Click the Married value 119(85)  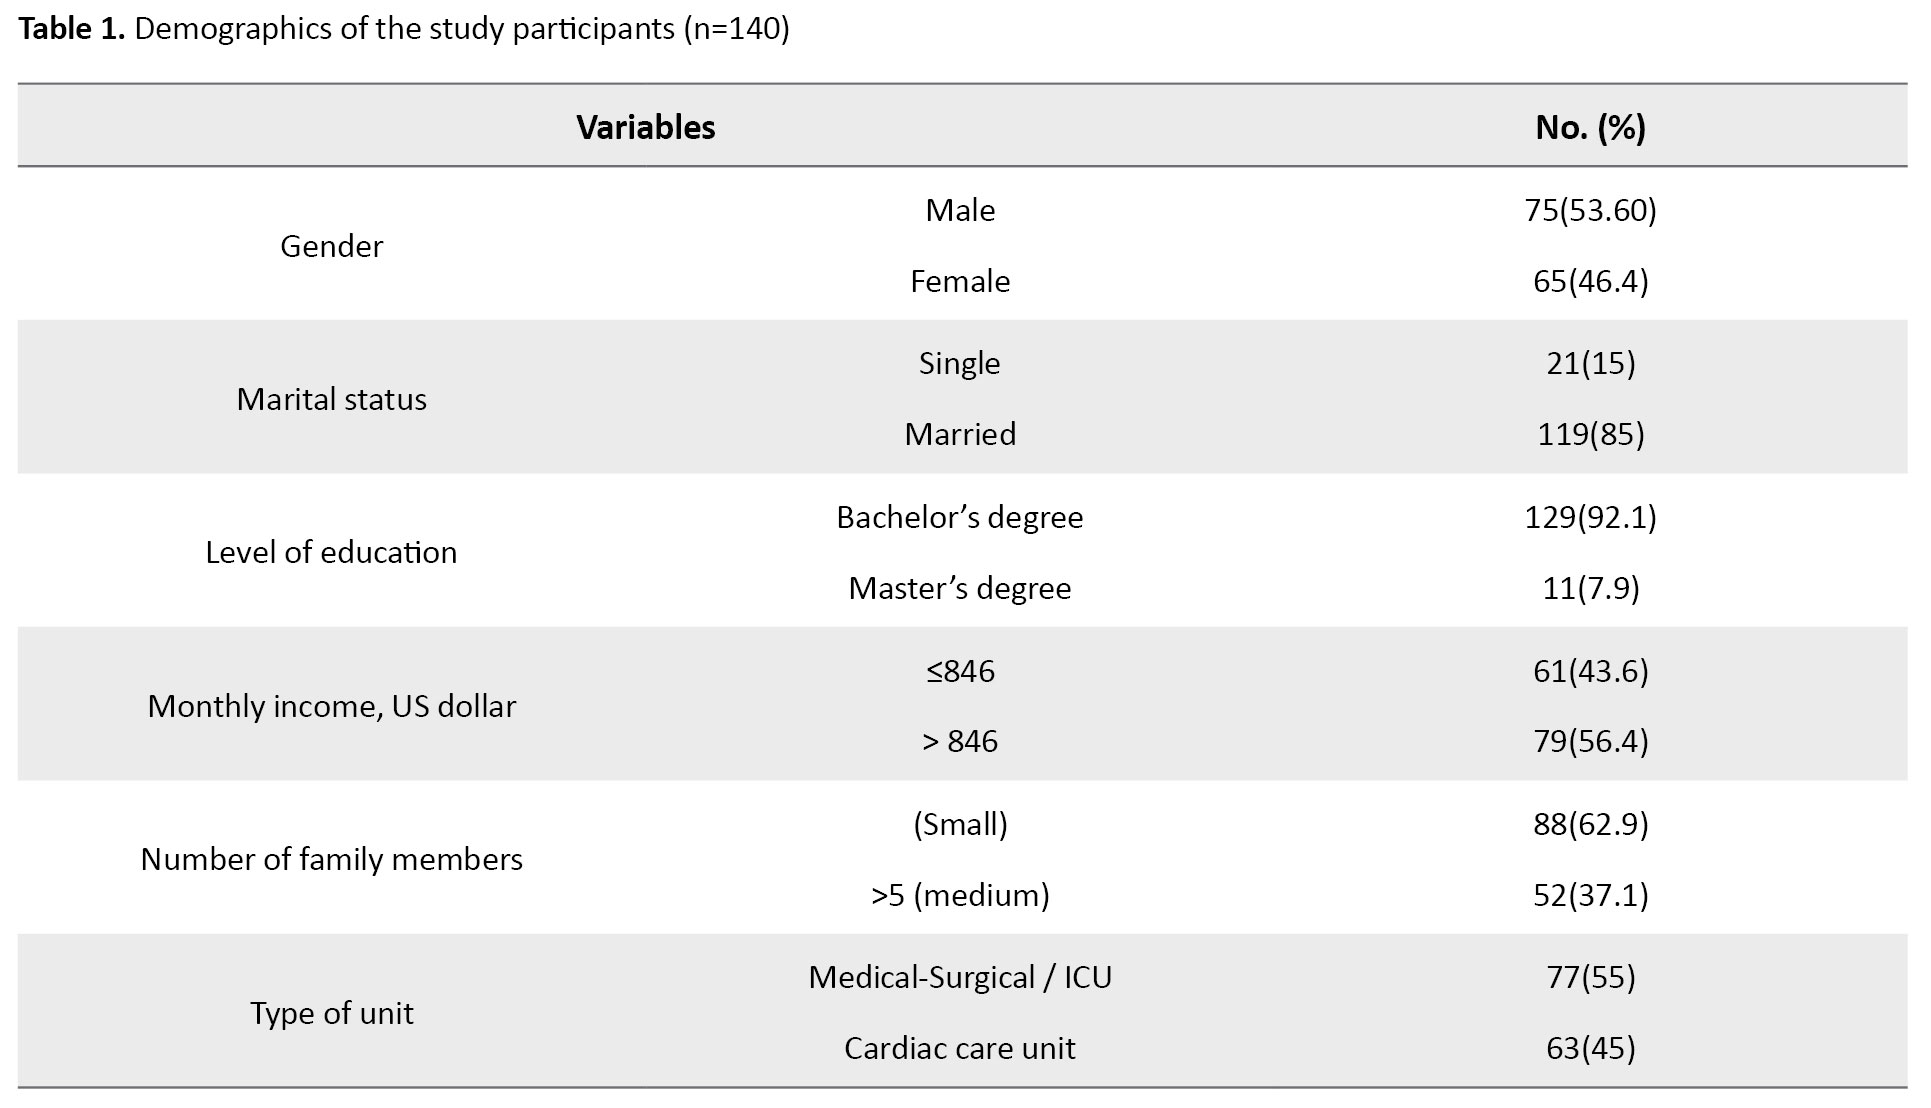[1590, 434]
